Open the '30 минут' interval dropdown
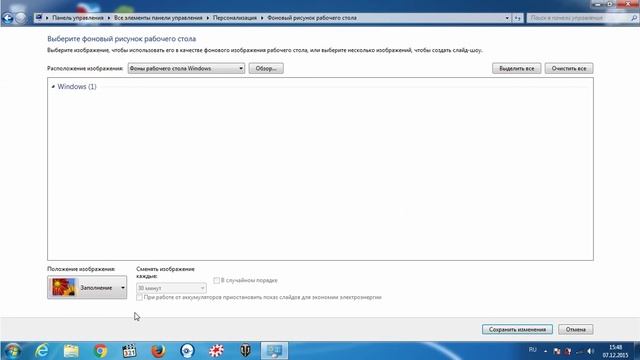640x360 pixels. point(171,288)
